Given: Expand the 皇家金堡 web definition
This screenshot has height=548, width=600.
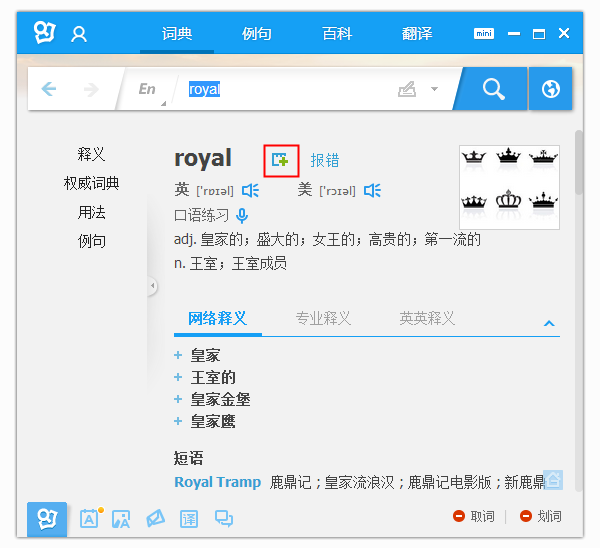Looking at the screenshot, I should 178,399.
